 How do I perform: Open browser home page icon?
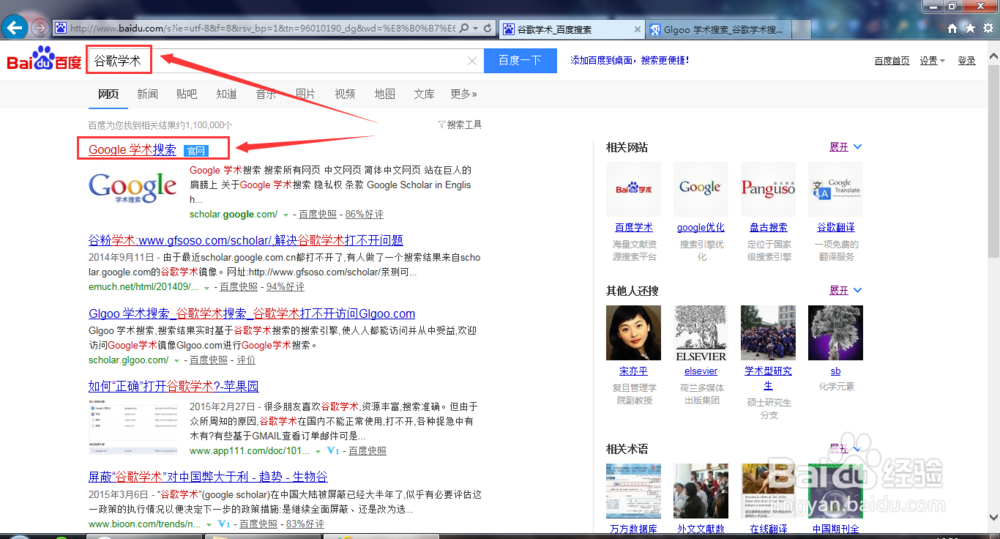(x=952, y=28)
